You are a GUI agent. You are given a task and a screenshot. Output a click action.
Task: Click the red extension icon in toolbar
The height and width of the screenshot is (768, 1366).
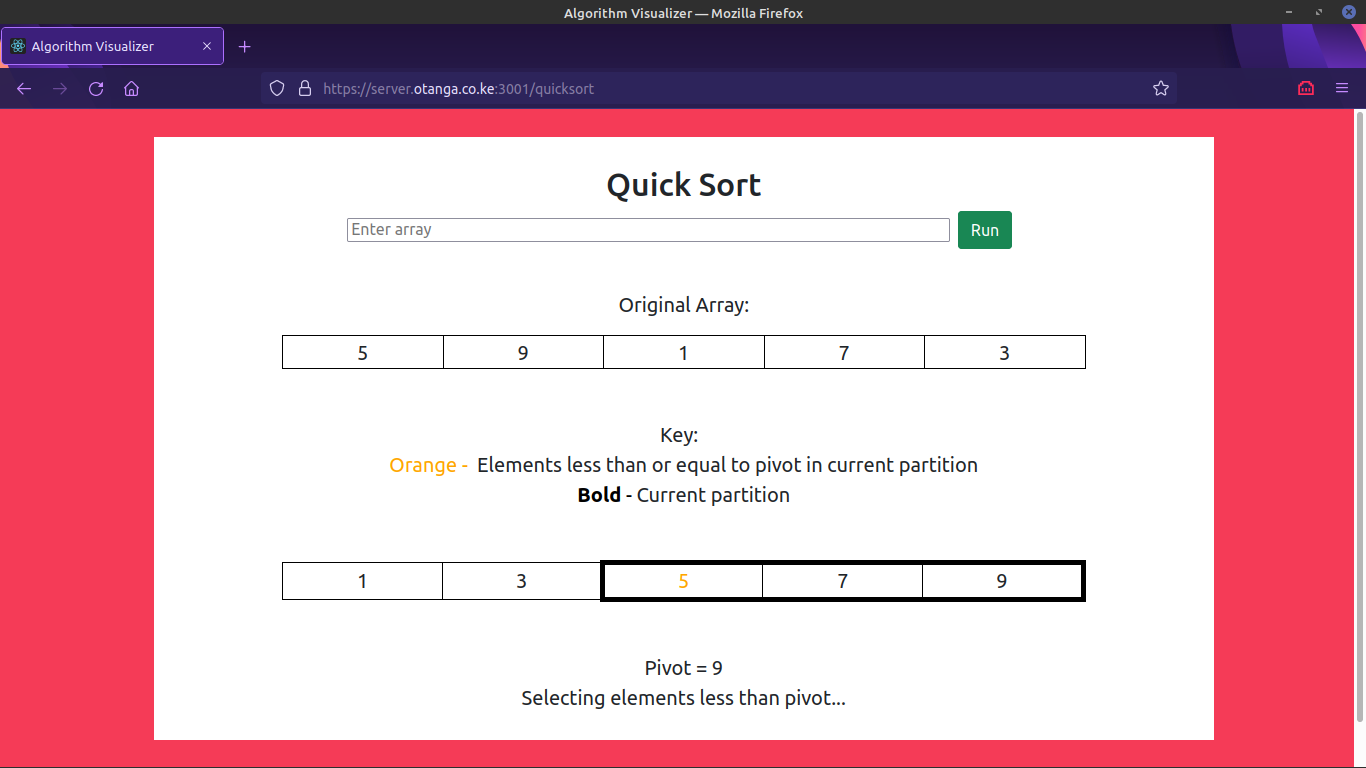coord(1305,89)
